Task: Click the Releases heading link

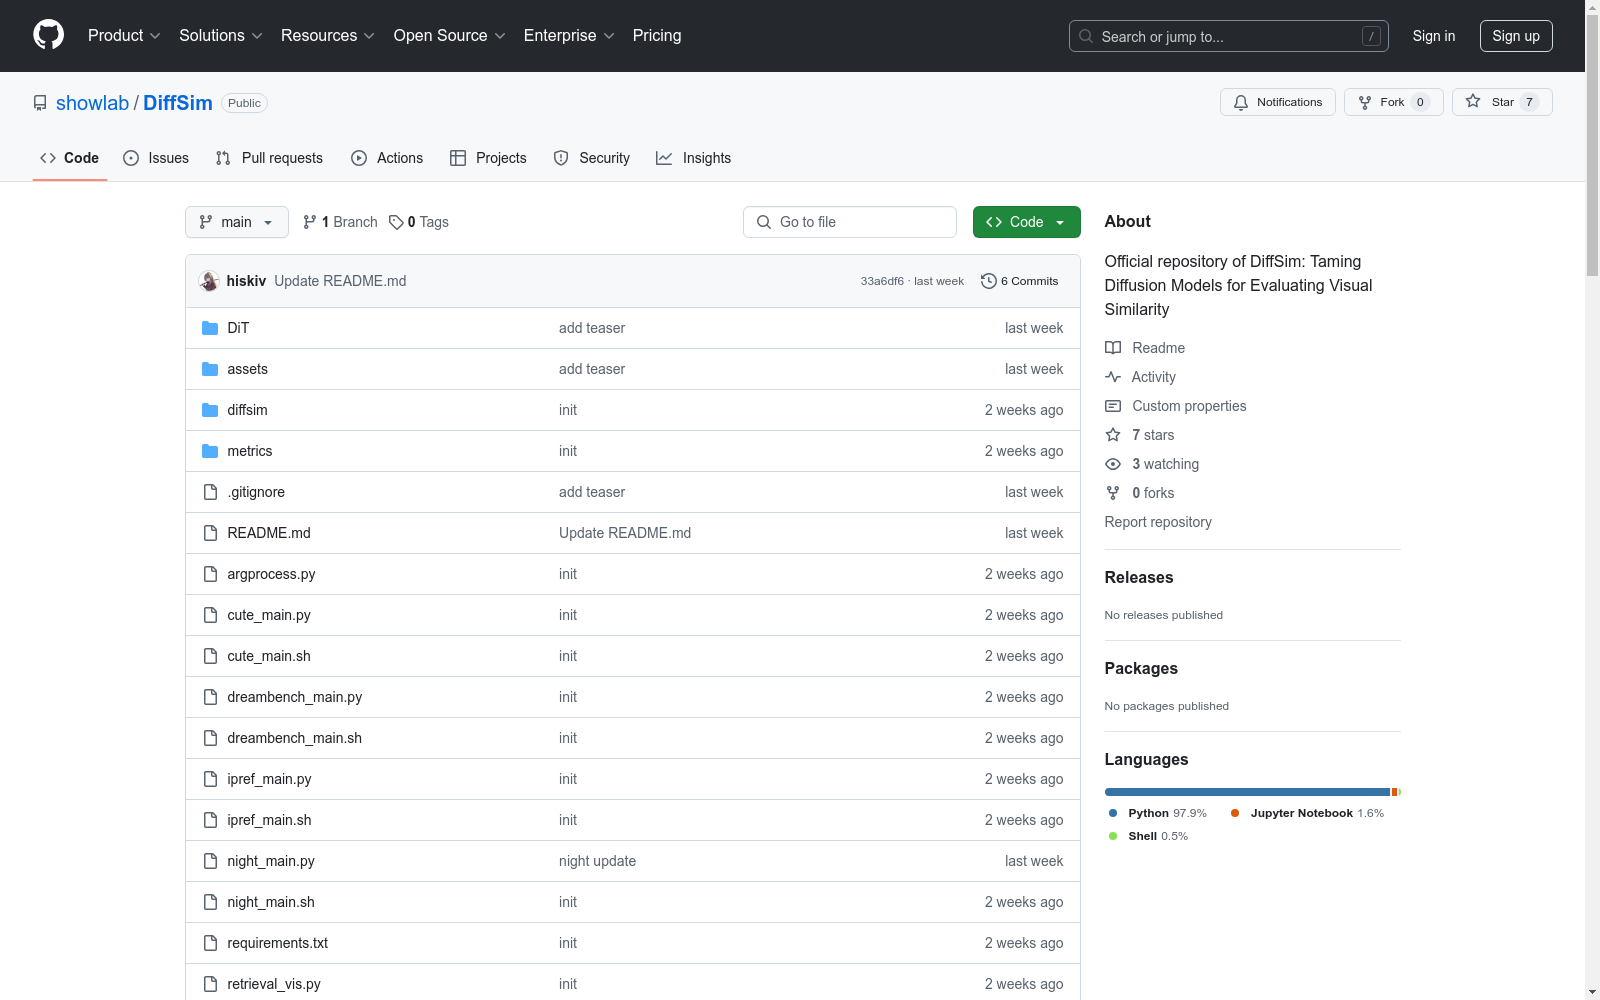Action: point(1139,577)
